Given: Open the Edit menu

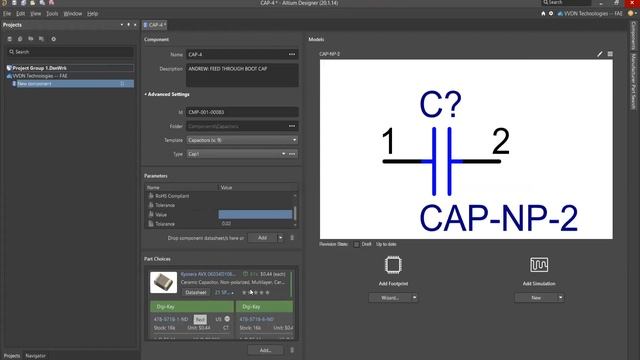Looking at the screenshot, I should (20, 13).
